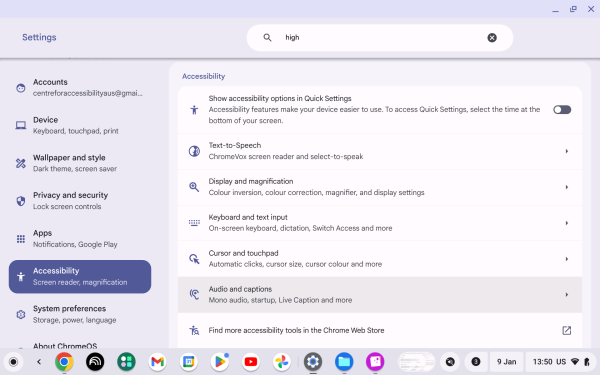Screen dimensions: 600x375
Task: Click the cursor icon beside Cursor and touchpad
Action: (x=194, y=259)
